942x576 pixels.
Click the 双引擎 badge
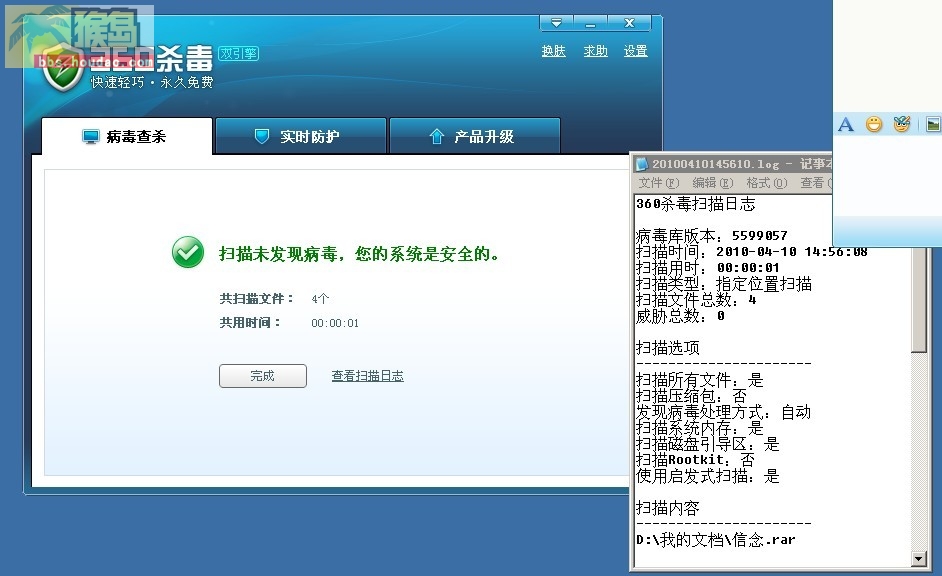click(x=238, y=53)
